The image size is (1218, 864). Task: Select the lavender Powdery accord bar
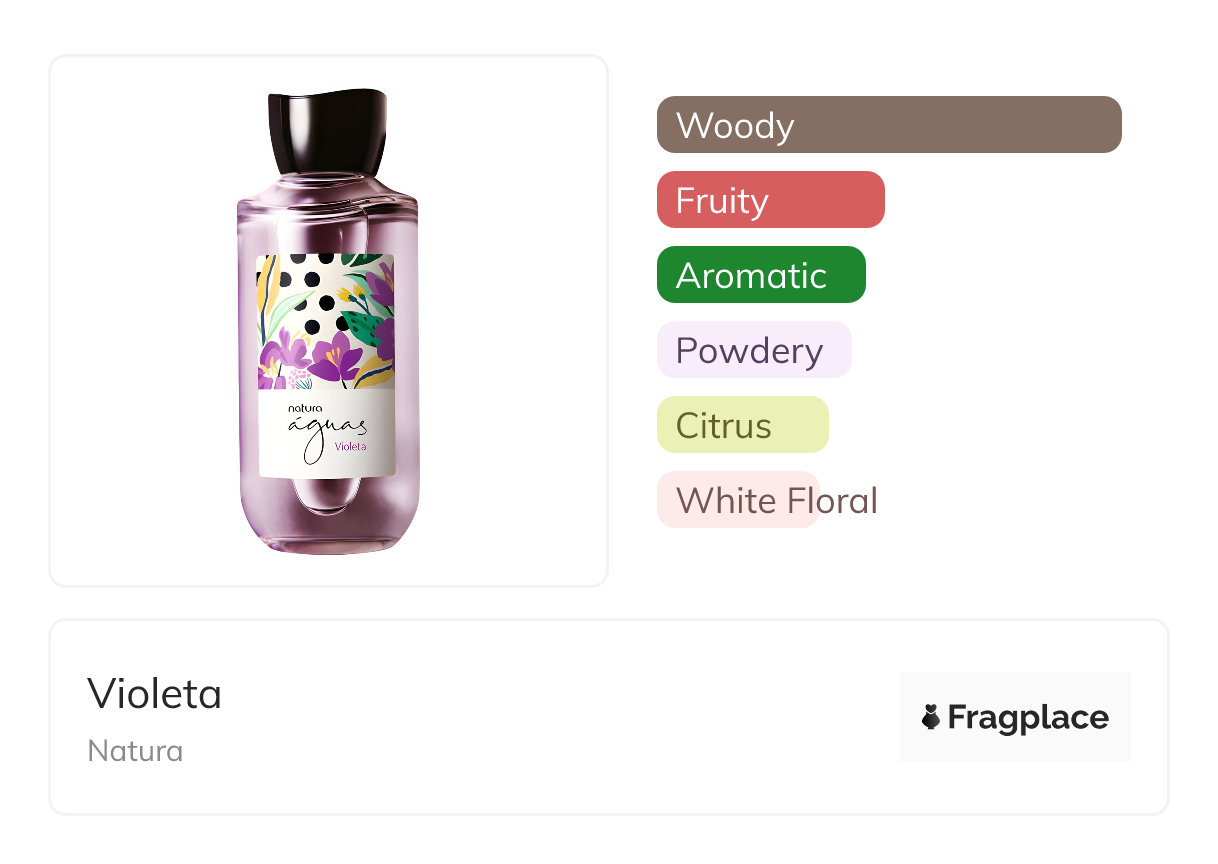(x=753, y=350)
